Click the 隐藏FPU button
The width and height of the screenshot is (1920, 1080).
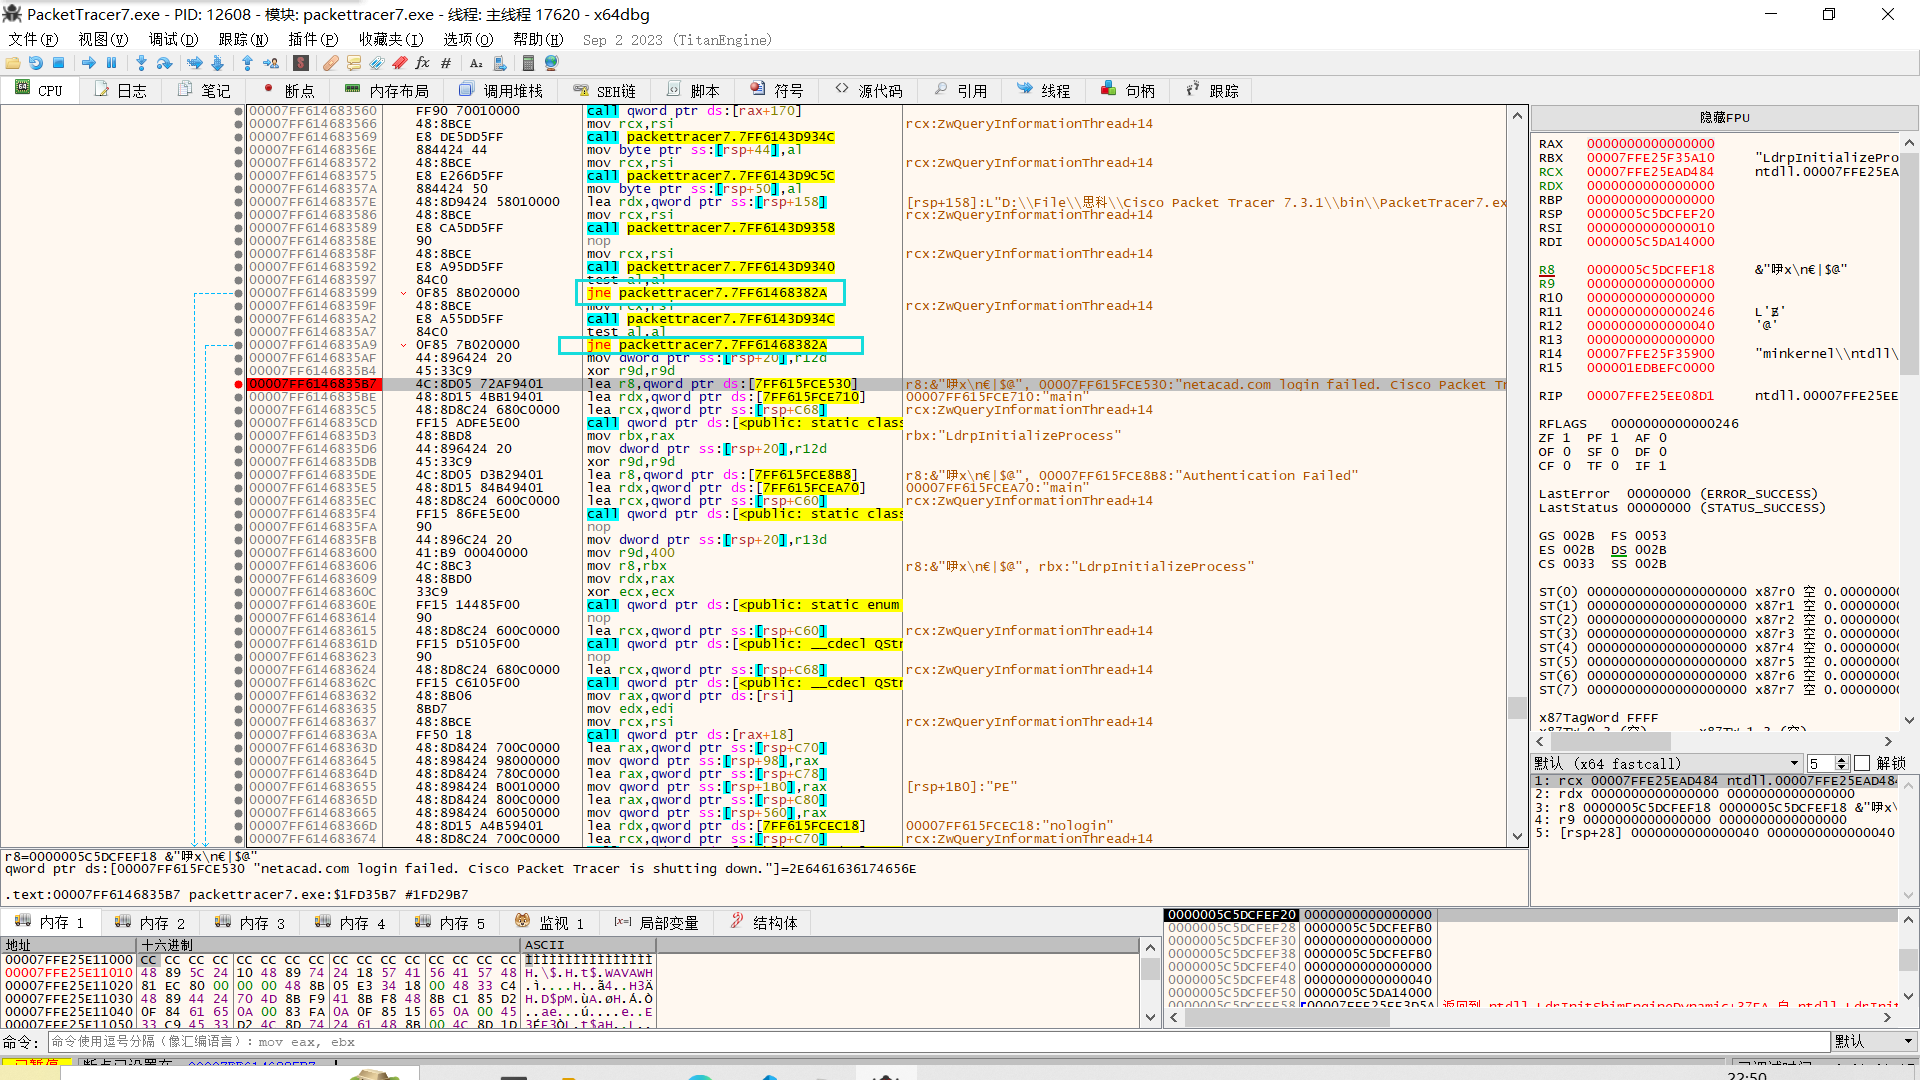click(x=1724, y=118)
